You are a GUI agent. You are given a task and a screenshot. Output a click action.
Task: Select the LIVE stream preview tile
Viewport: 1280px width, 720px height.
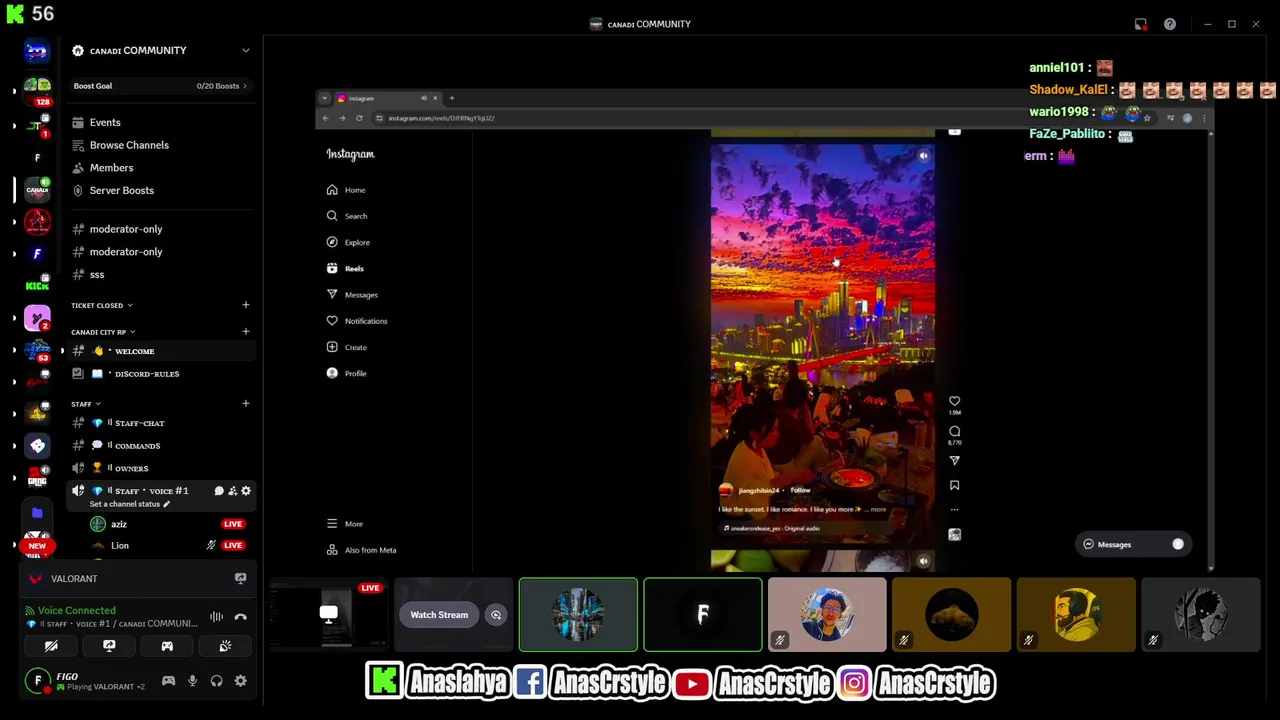pyautogui.click(x=328, y=614)
